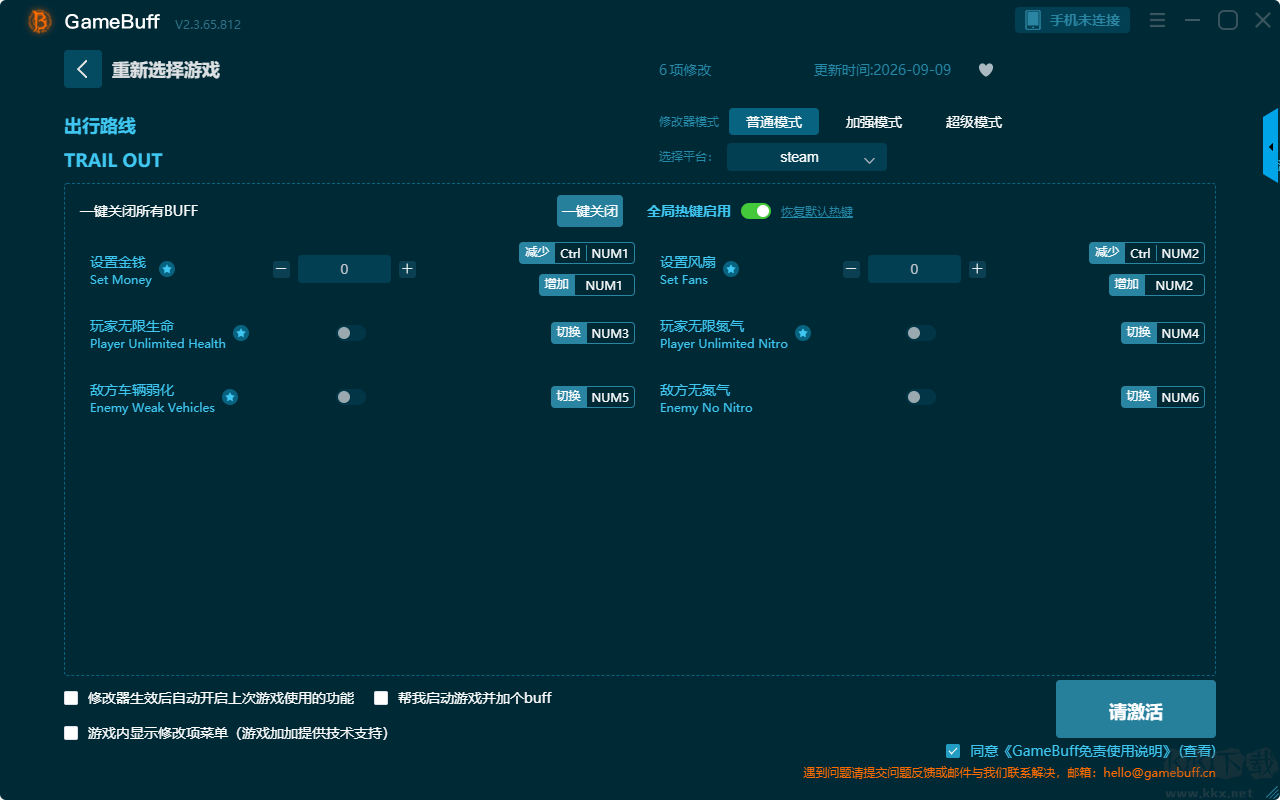The width and height of the screenshot is (1280, 800).
Task: Open the hamburger menu icon
Action: click(1157, 20)
